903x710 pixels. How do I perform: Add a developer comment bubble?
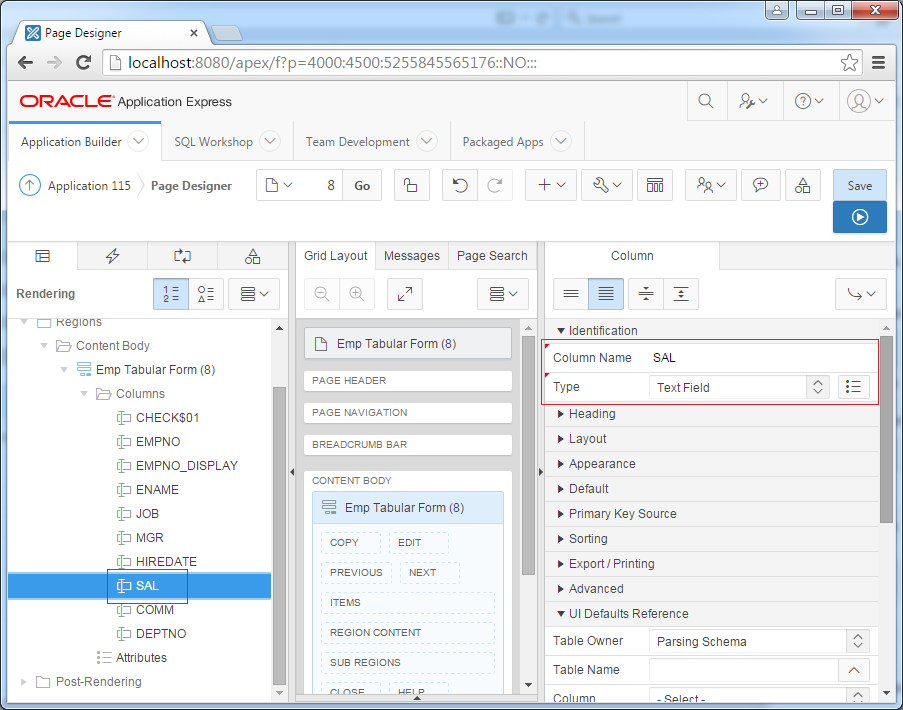pos(760,185)
